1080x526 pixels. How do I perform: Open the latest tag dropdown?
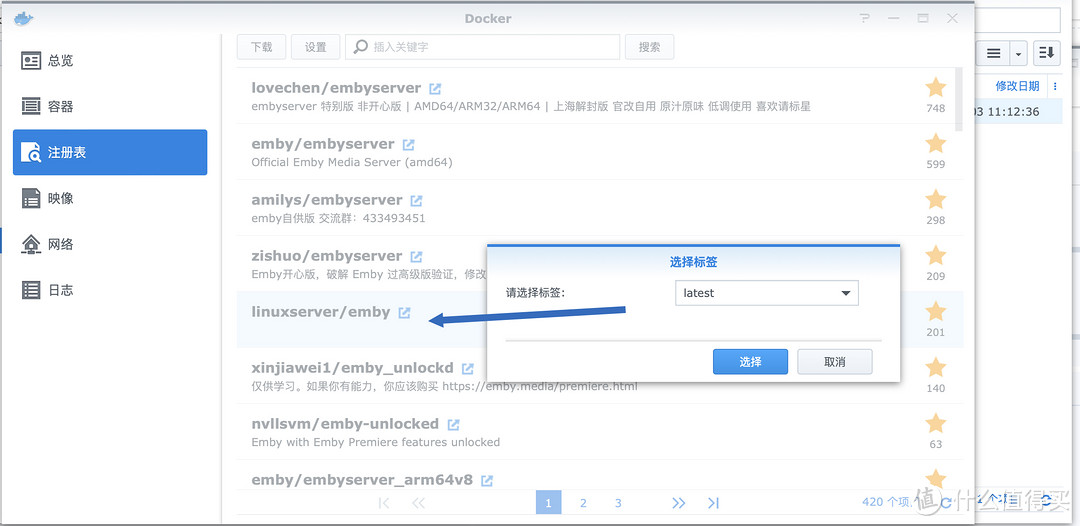pos(767,293)
